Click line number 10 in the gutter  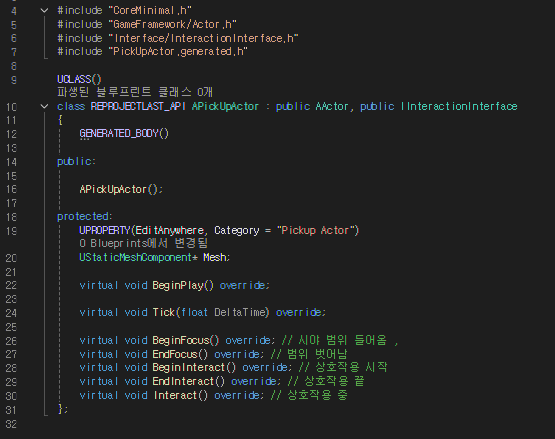[11, 107]
